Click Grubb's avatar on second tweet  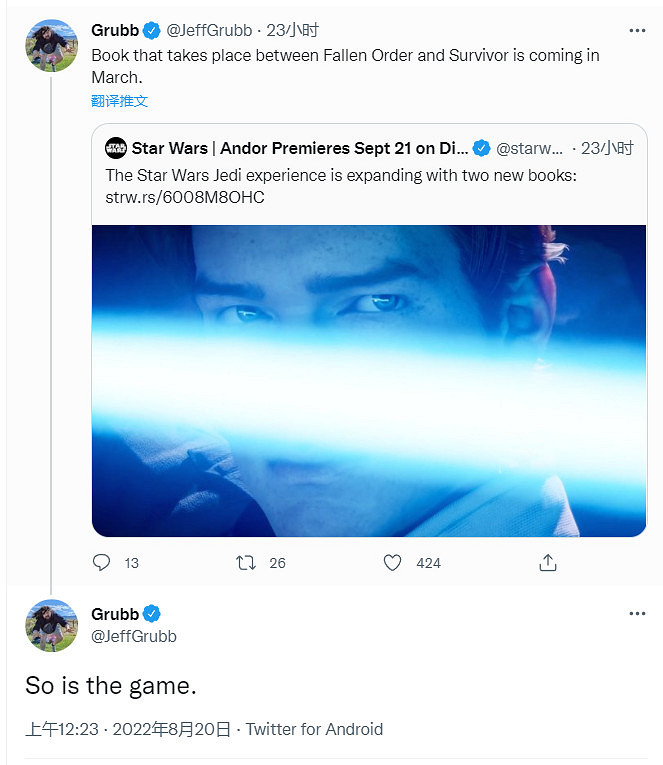tap(51, 625)
